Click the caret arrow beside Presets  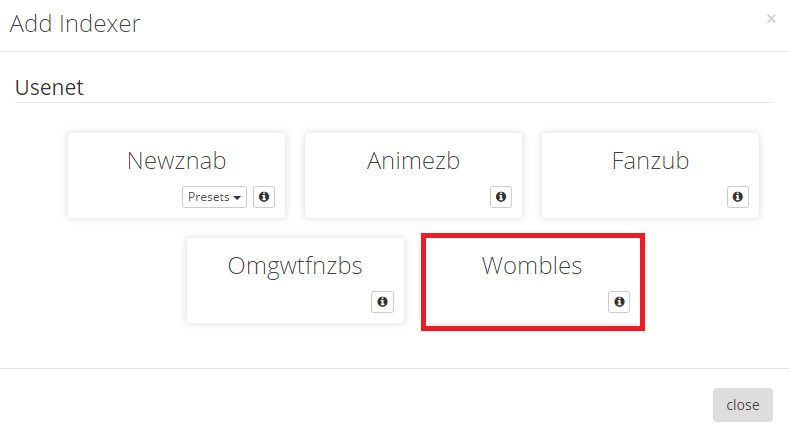237,198
